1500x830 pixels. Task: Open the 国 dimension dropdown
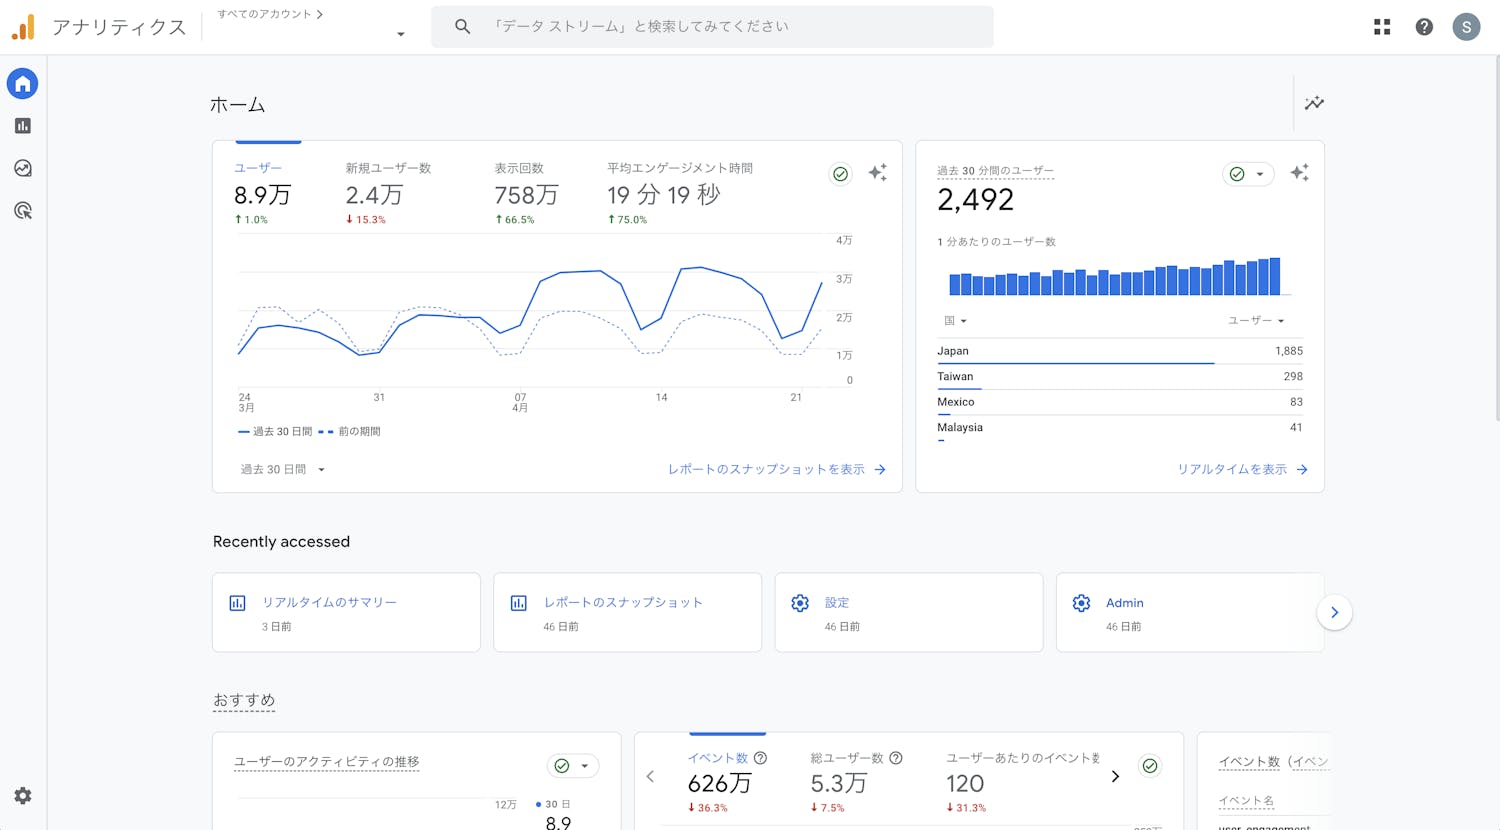coord(955,321)
